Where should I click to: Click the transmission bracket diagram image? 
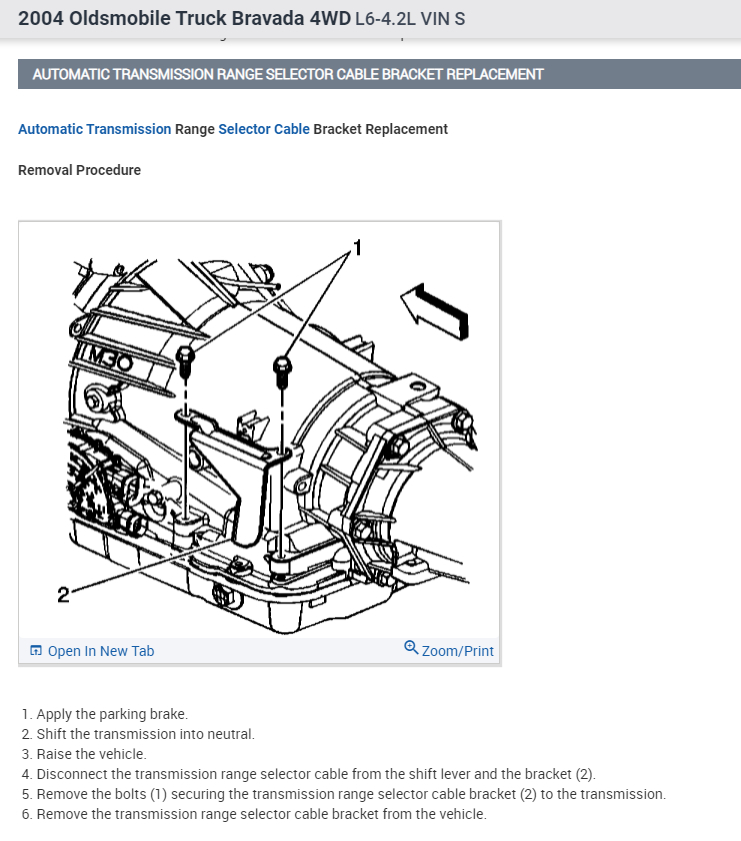pos(260,430)
